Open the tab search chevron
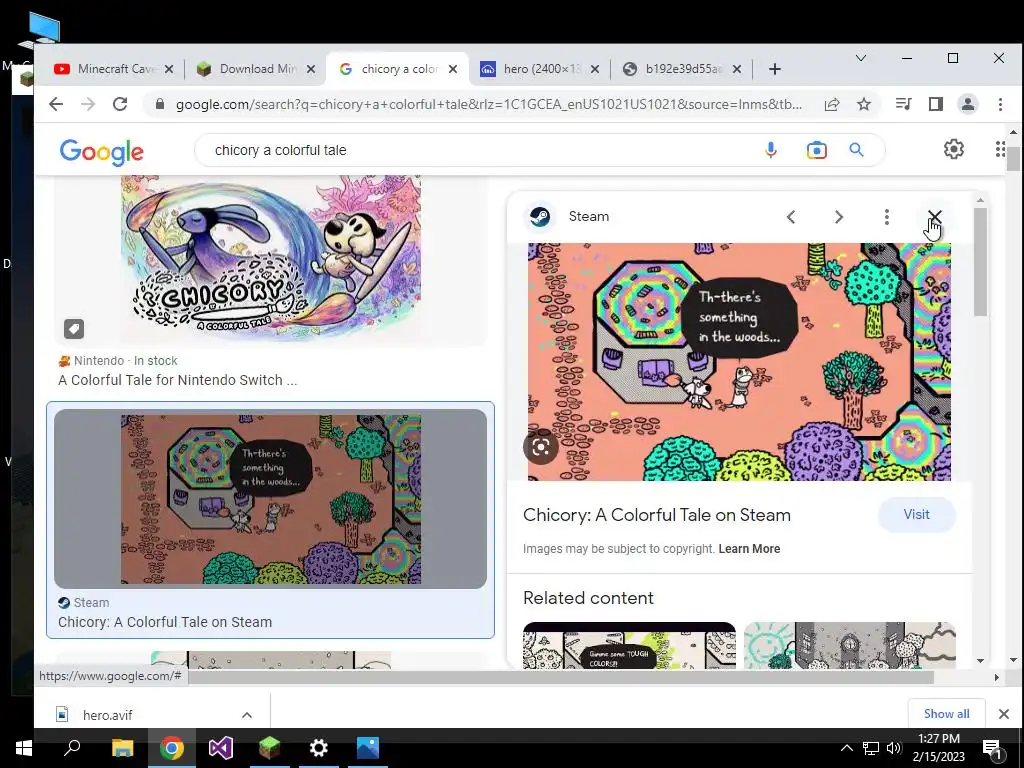This screenshot has height=768, width=1024. (861, 58)
